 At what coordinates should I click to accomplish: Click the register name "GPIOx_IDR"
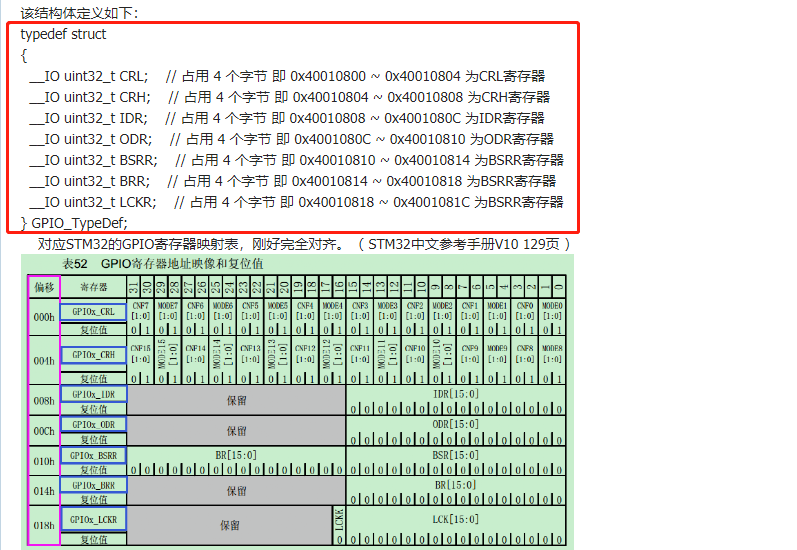click(x=94, y=394)
